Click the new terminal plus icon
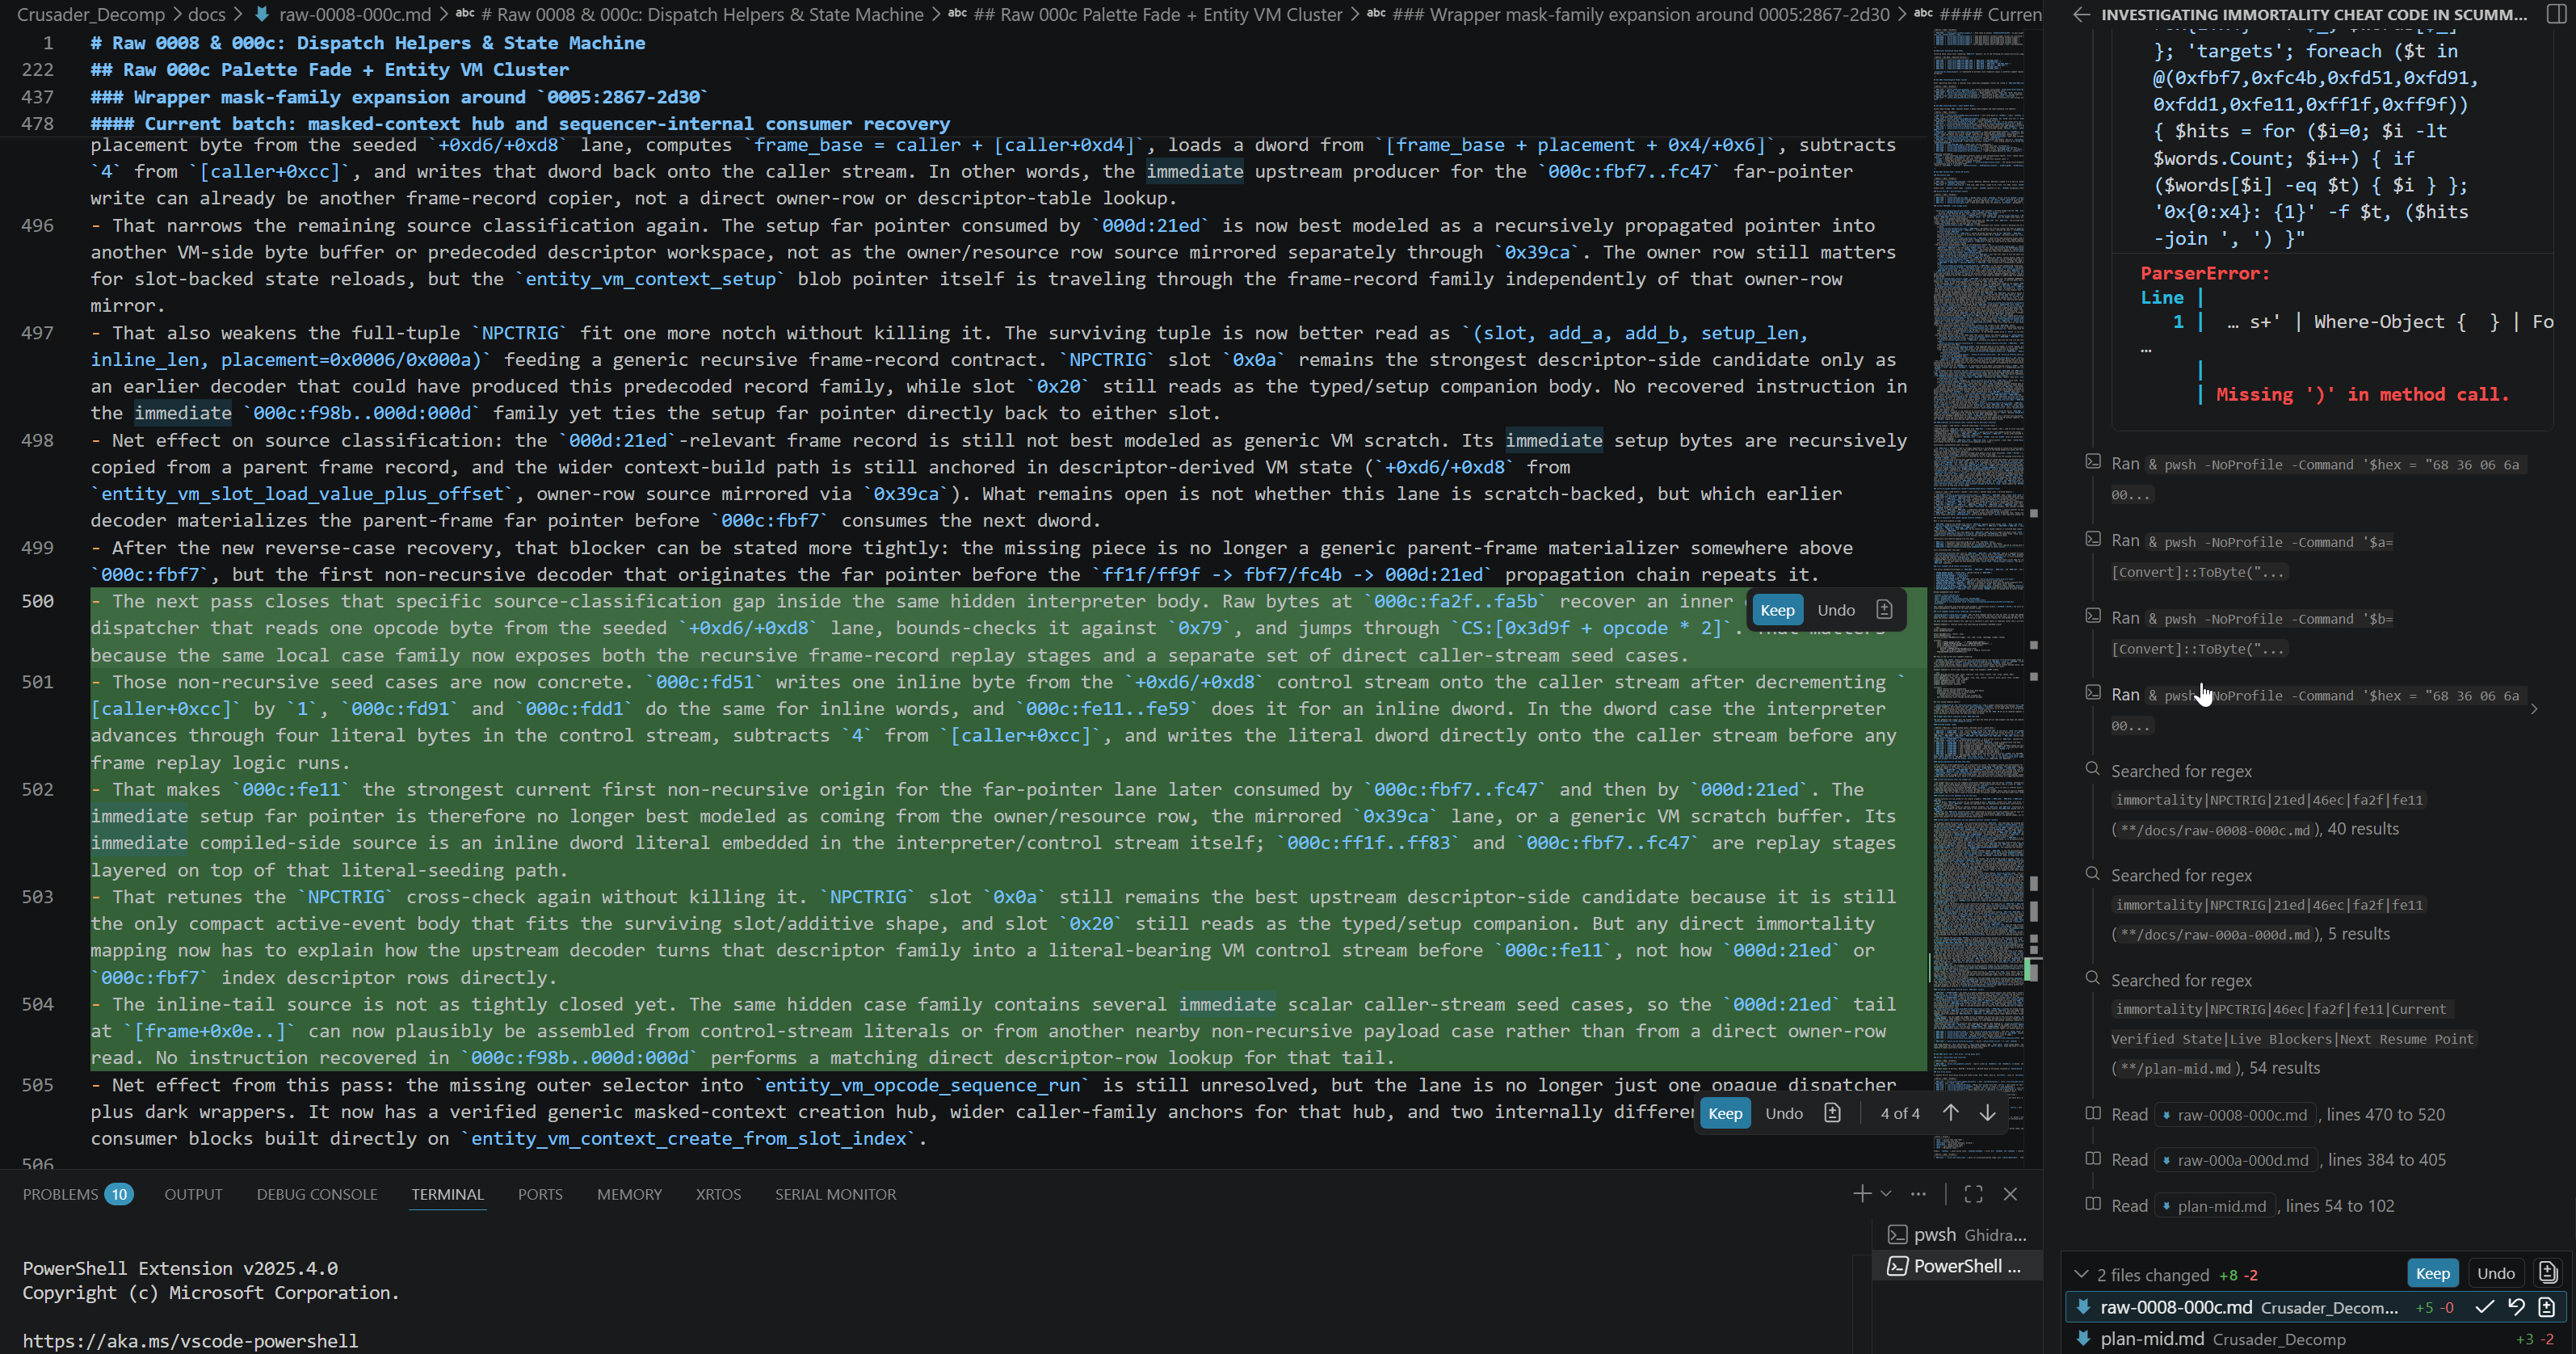Viewport: 2576px width, 1354px height. [1861, 1194]
